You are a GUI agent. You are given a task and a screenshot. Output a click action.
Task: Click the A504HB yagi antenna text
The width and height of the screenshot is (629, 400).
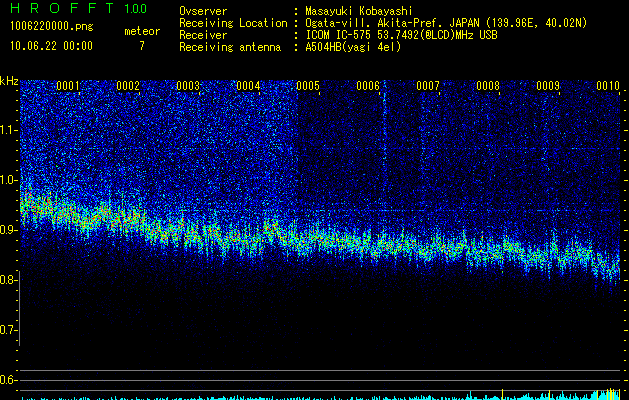[353, 47]
